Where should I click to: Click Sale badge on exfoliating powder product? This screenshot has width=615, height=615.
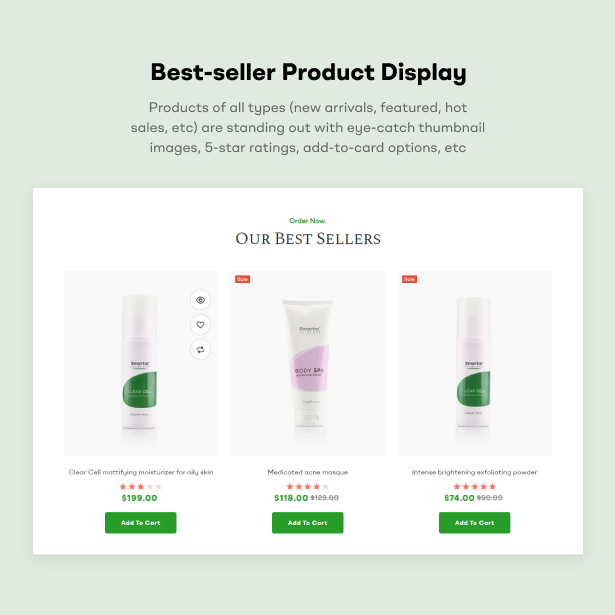[x=409, y=279]
